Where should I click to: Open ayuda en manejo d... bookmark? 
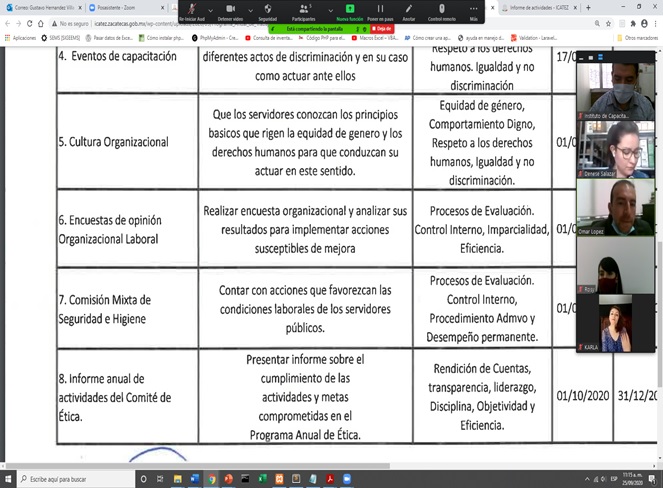[481, 38]
